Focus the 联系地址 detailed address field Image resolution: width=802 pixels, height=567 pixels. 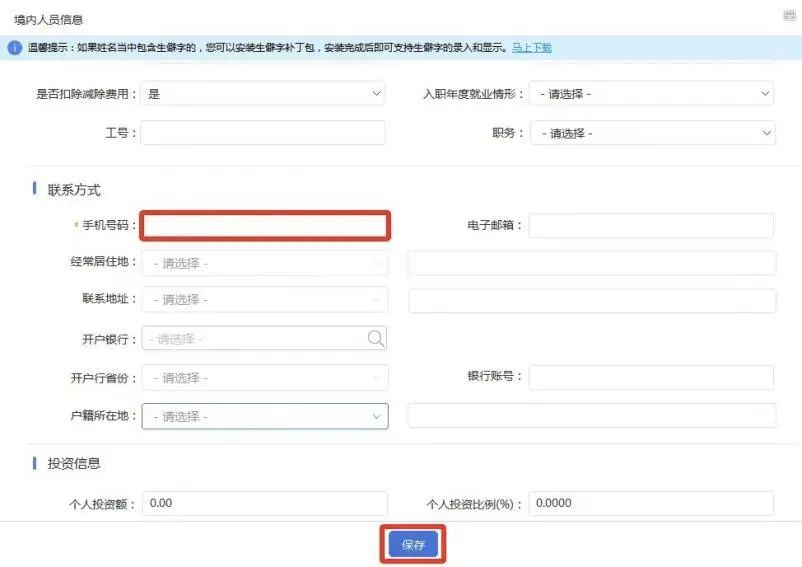tap(592, 300)
